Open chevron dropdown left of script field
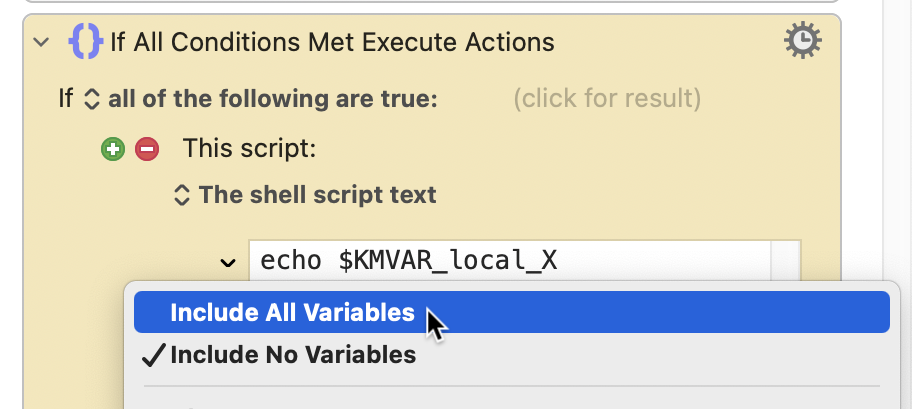Image resolution: width=912 pixels, height=409 pixels. point(228,263)
